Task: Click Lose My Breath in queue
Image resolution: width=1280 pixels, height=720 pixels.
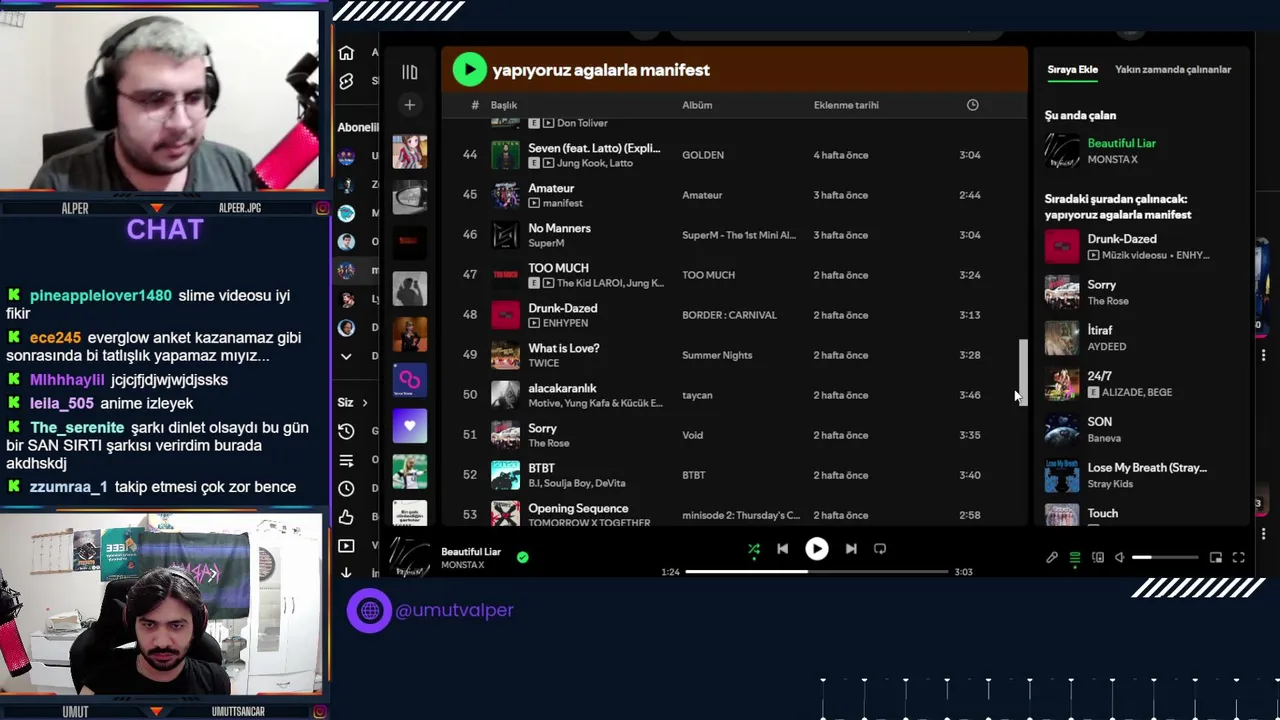Action: [1147, 468]
